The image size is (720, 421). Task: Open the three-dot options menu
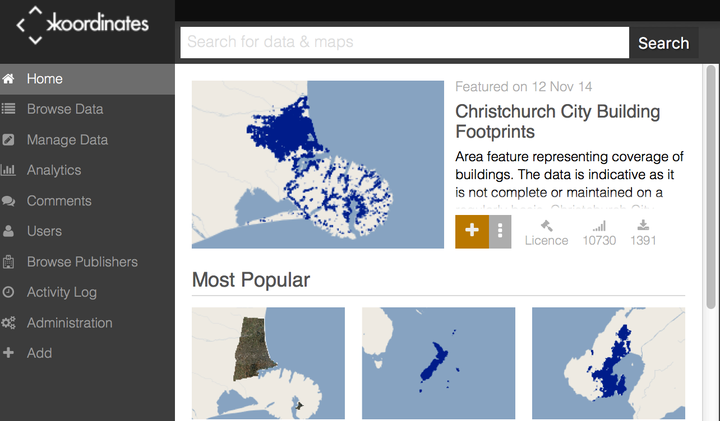click(x=500, y=232)
